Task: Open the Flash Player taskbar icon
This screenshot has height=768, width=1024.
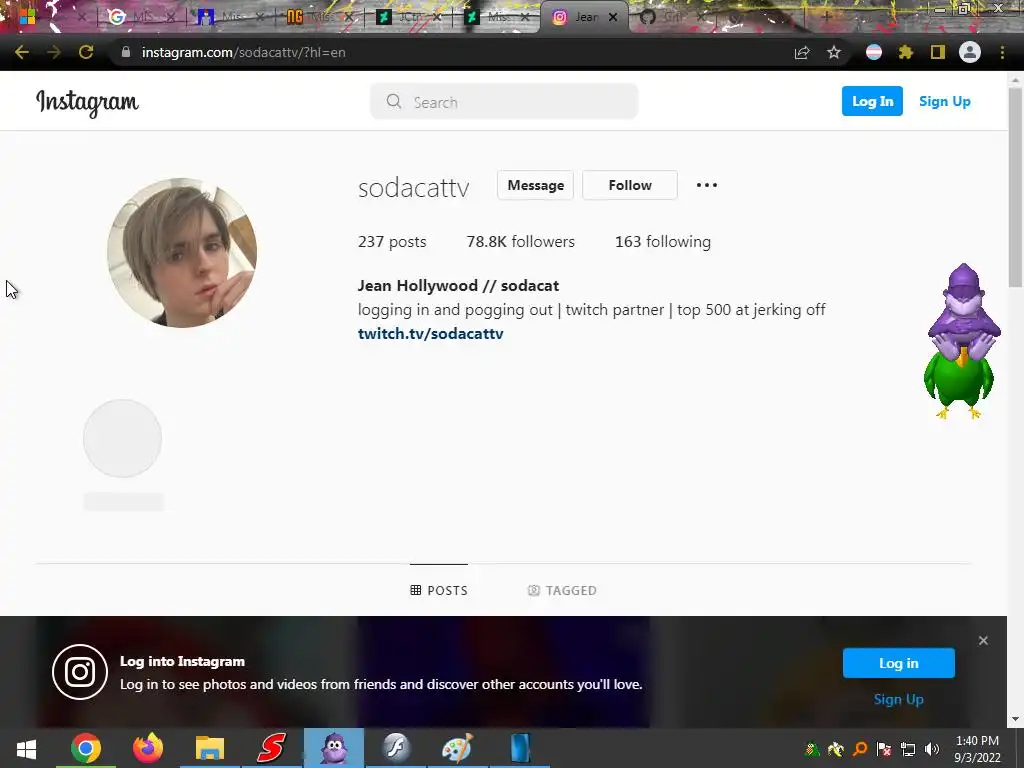Action: [395, 749]
